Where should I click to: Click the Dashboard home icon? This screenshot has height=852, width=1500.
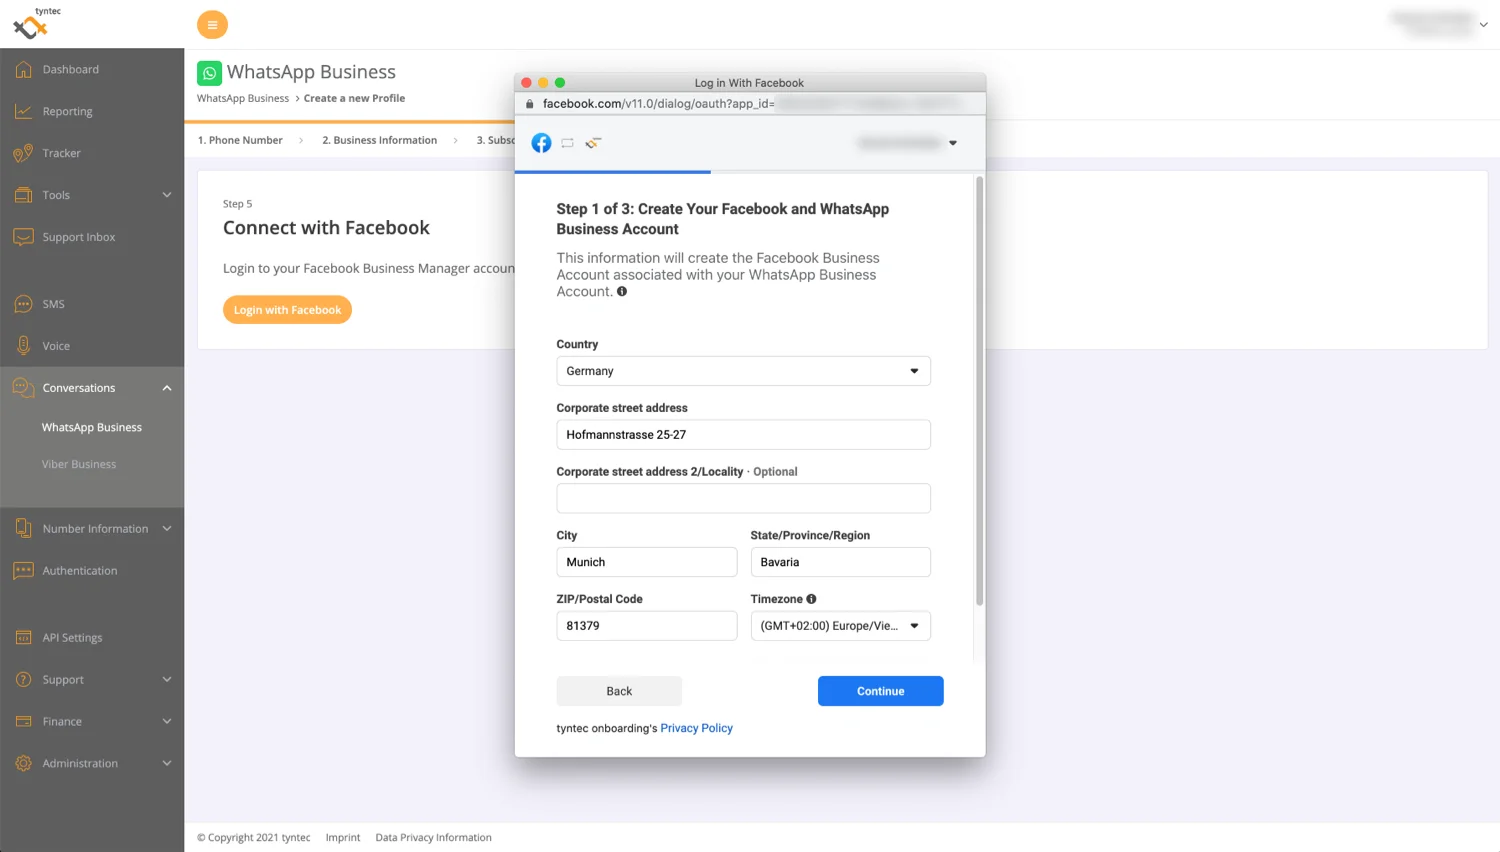point(23,70)
